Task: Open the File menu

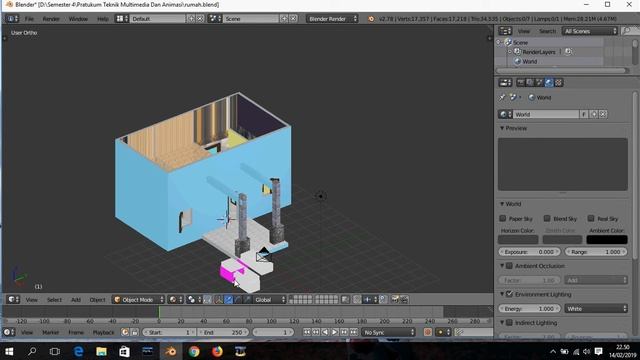Action: (x=29, y=19)
